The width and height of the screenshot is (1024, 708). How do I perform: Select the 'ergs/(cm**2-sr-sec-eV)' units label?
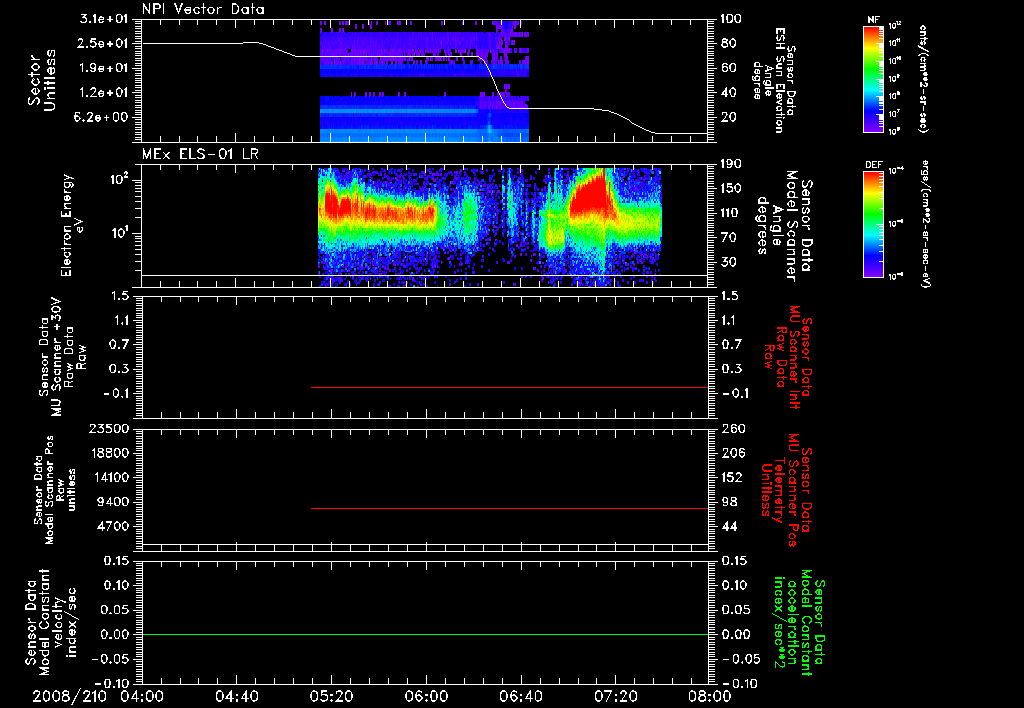click(925, 223)
